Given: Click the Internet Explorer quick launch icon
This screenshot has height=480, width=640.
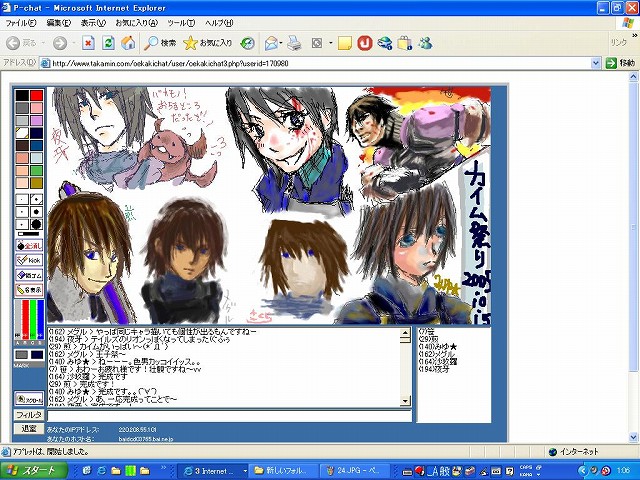Looking at the screenshot, I should [101, 471].
